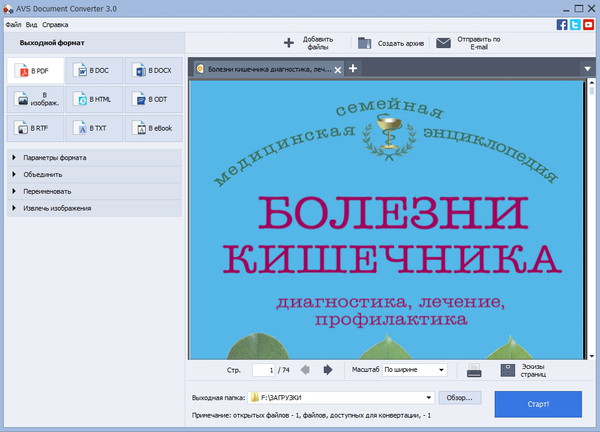Pick the DOCX output format
This screenshot has width=600, height=432.
click(x=153, y=71)
